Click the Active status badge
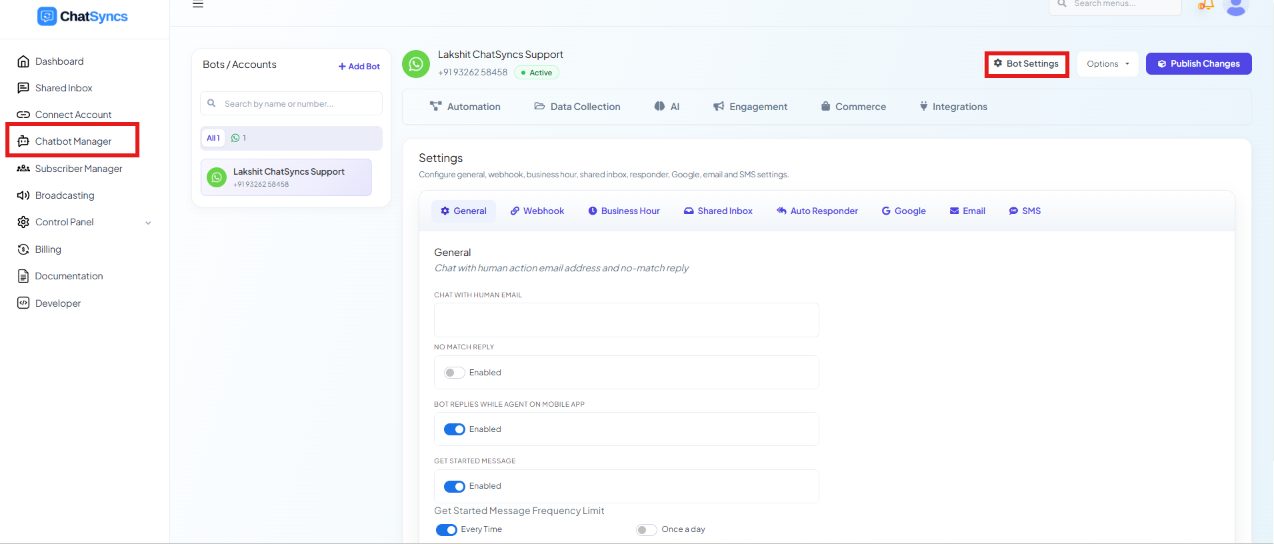The width and height of the screenshot is (1274, 544). point(537,72)
